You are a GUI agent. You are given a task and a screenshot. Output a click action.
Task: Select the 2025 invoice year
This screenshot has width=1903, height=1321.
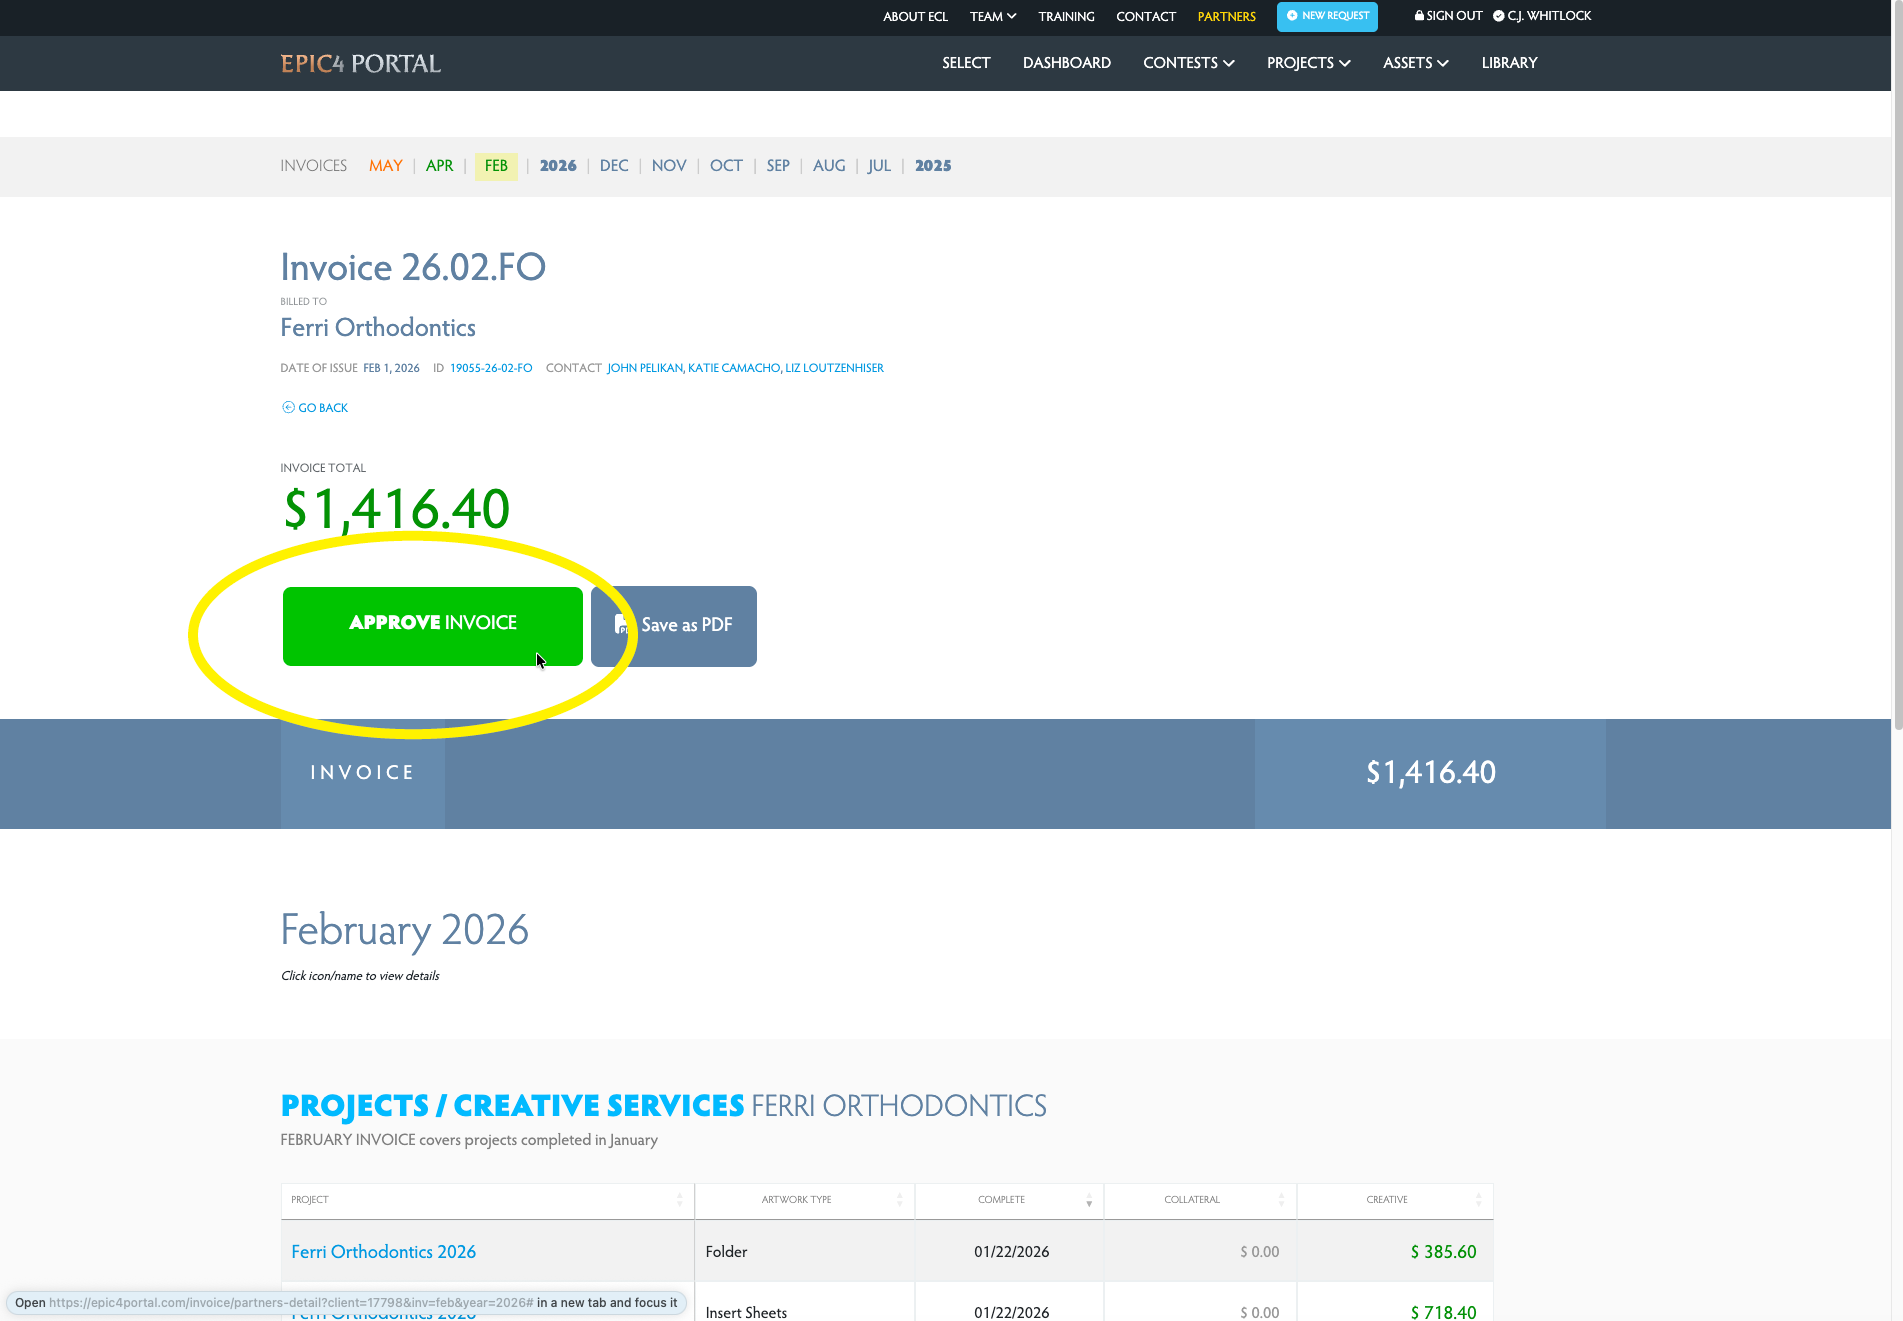point(933,166)
